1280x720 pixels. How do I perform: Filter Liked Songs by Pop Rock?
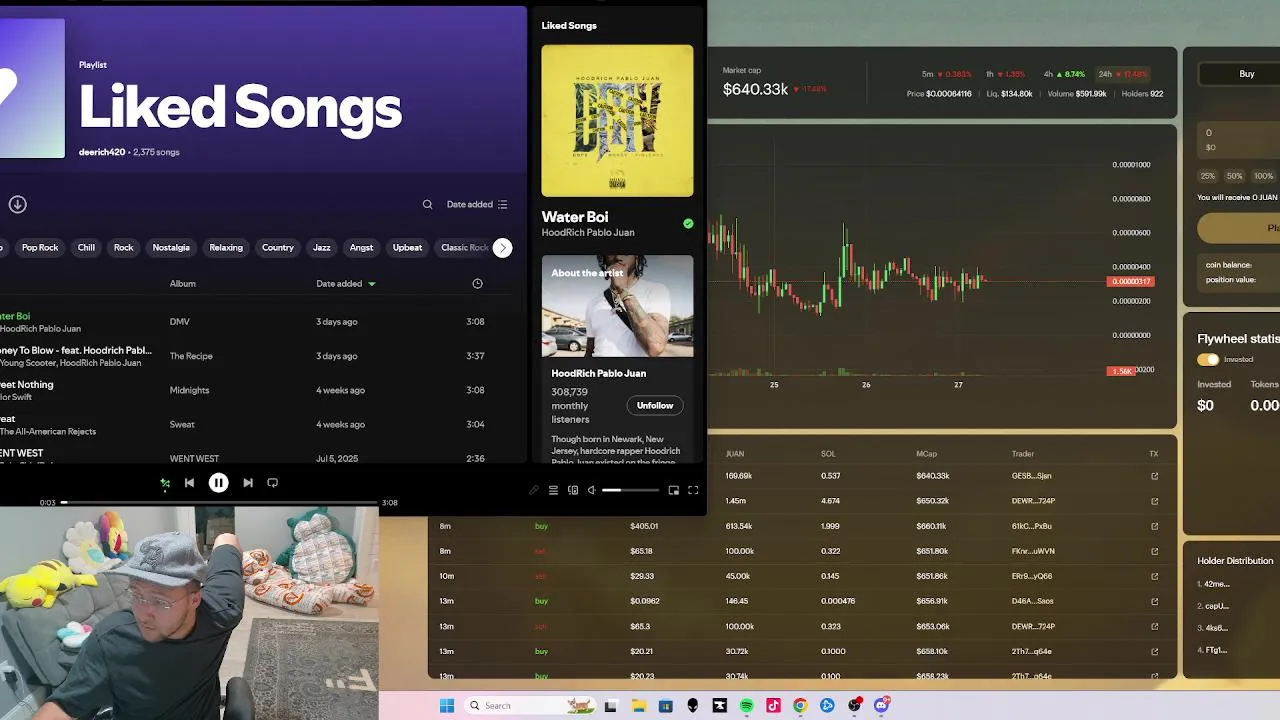coord(40,247)
